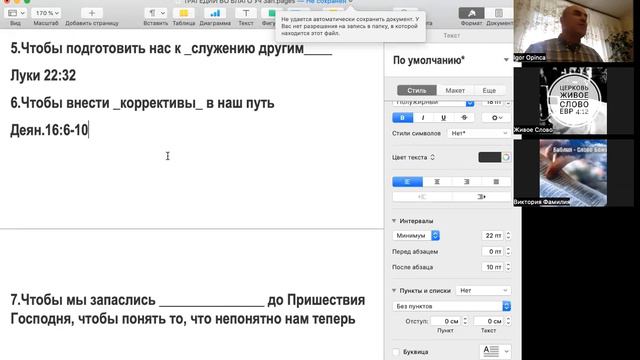Click the font size field
The image size is (640, 360).
tap(493, 102)
